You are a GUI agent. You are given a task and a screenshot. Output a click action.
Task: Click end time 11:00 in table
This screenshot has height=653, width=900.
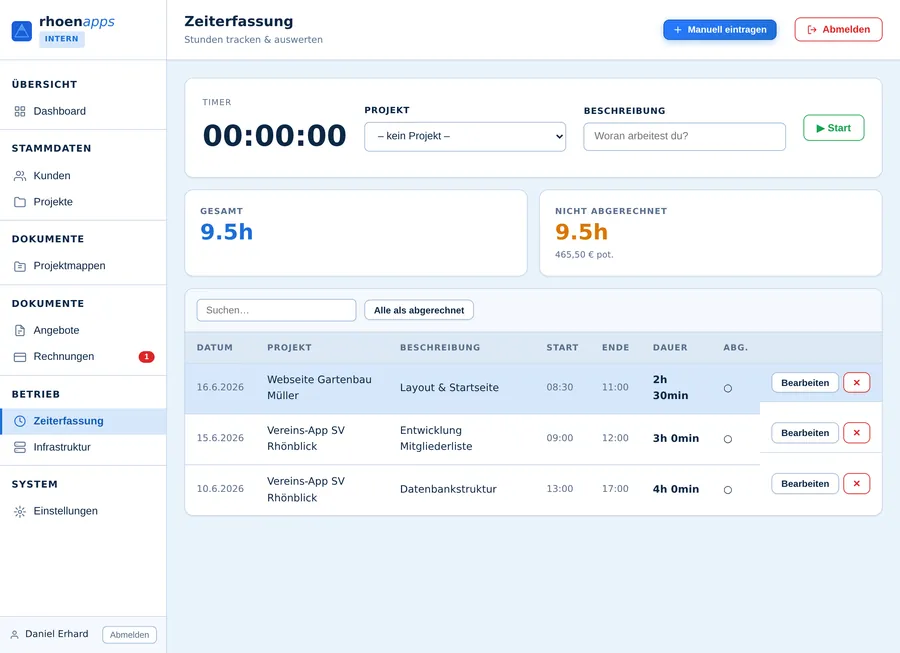(615, 387)
